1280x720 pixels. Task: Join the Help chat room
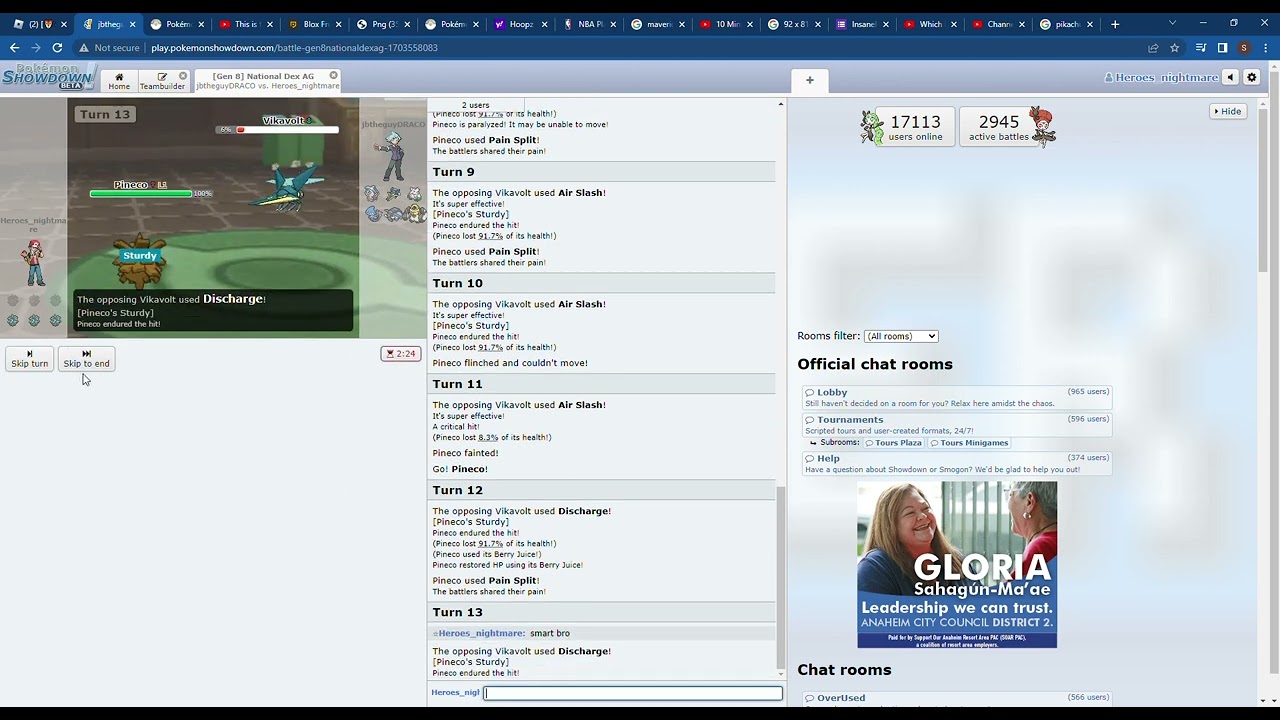click(x=957, y=464)
